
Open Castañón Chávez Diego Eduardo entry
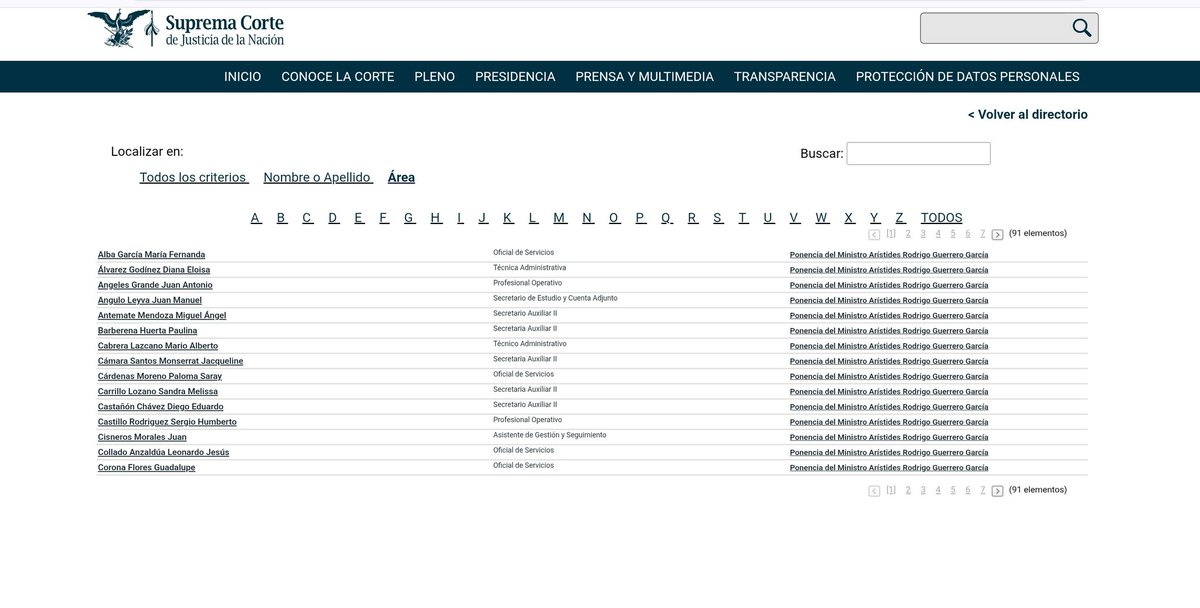click(160, 407)
